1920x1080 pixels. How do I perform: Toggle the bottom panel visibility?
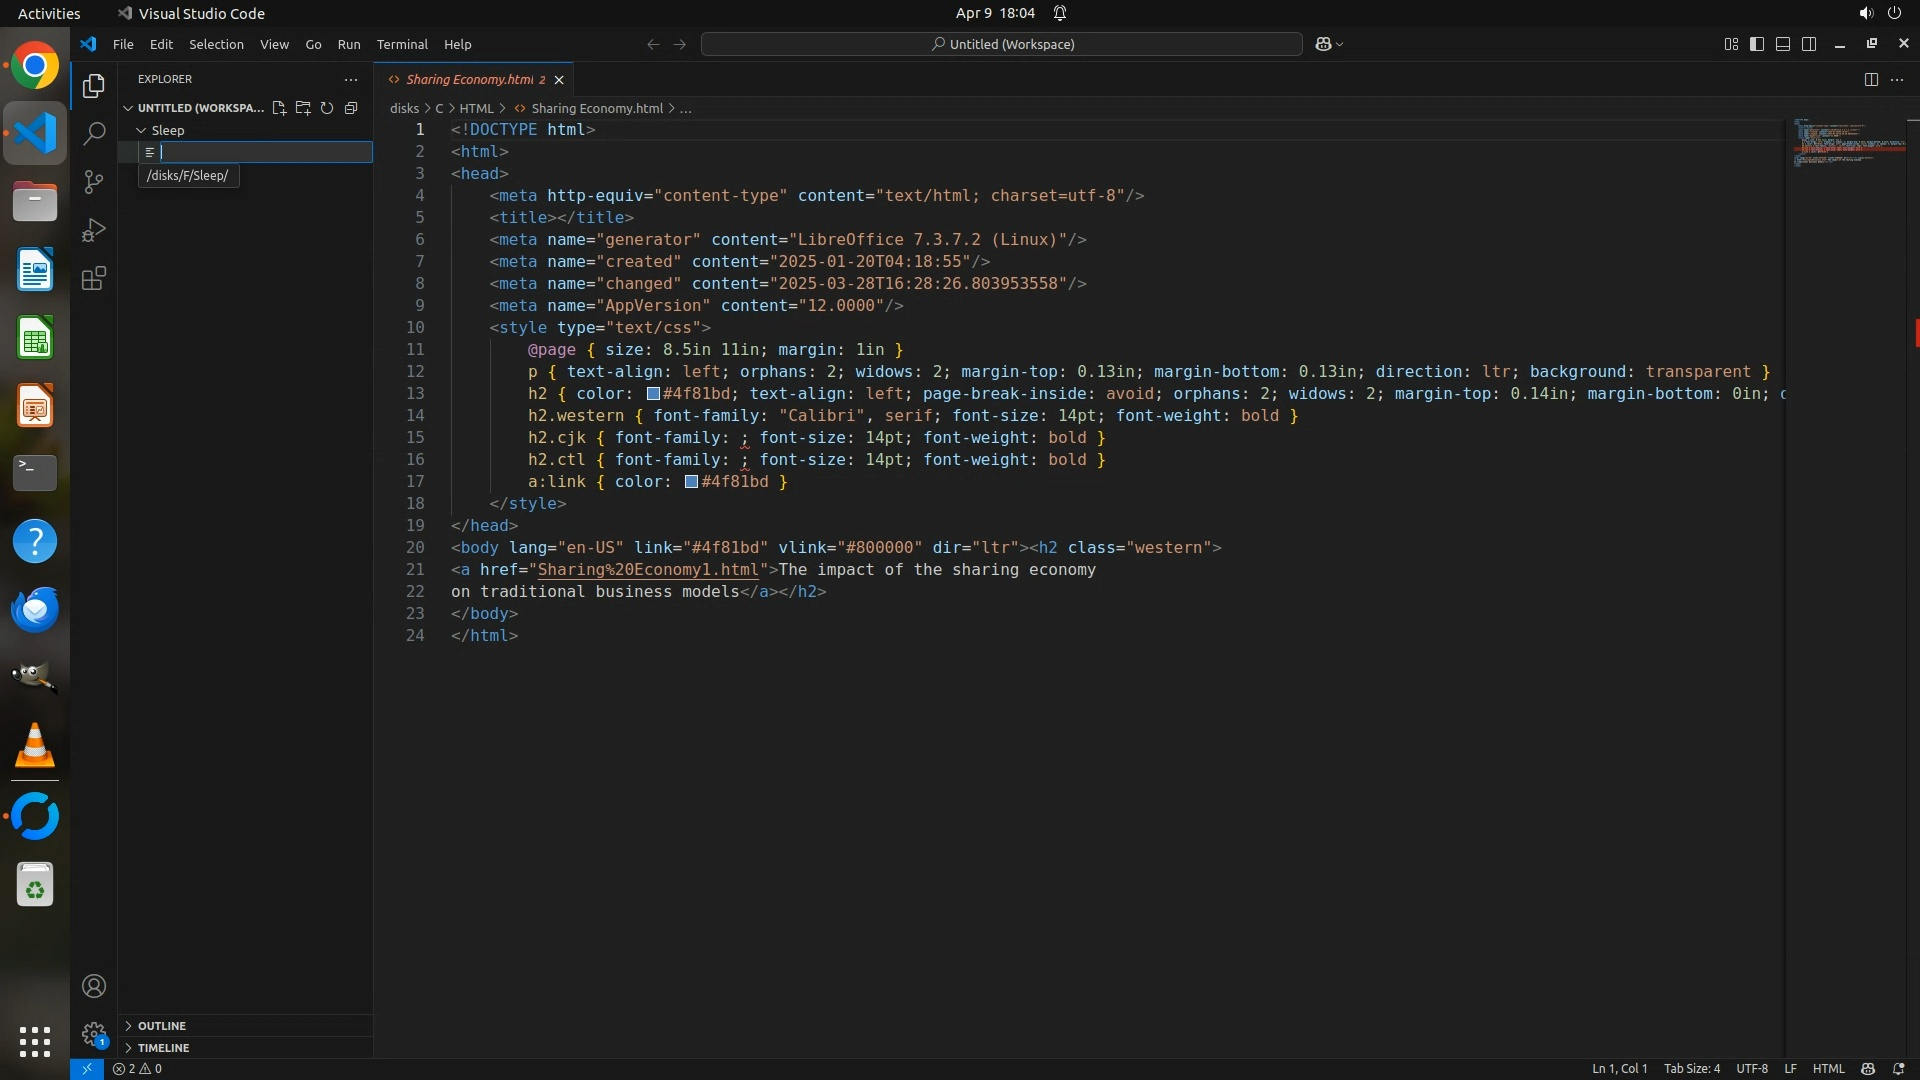[x=1783, y=44]
